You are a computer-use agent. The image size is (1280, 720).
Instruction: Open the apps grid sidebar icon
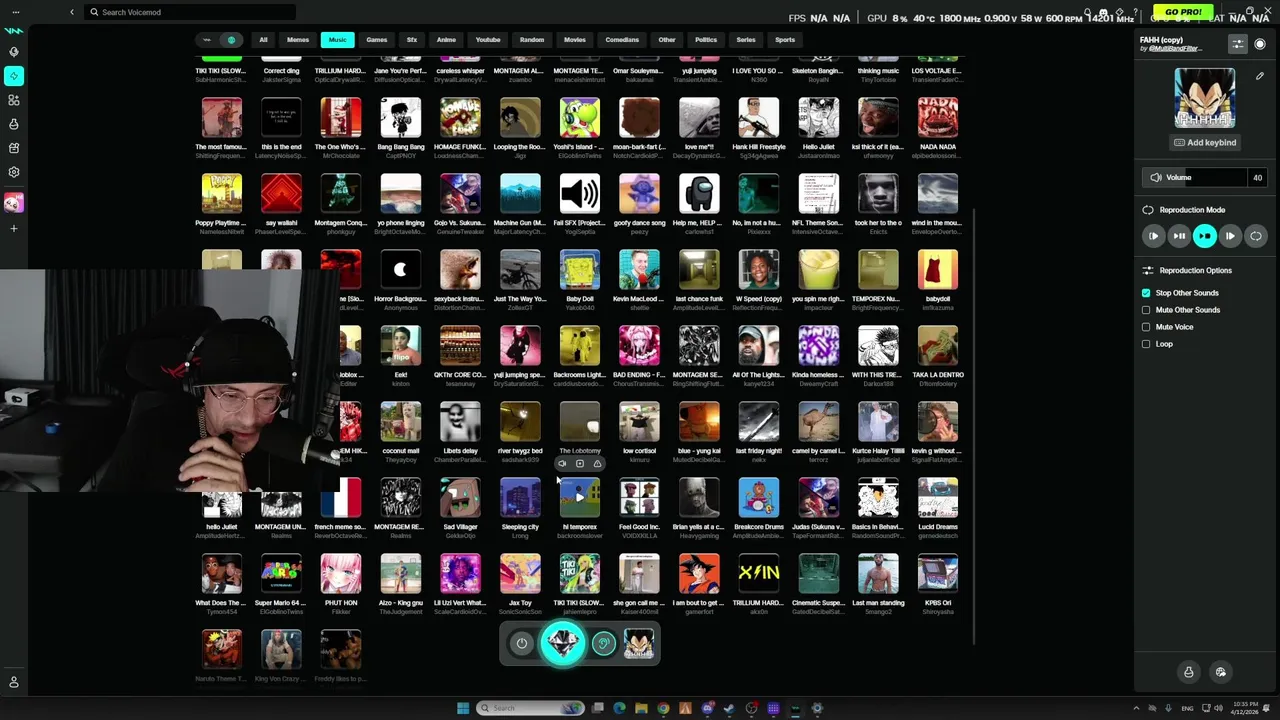click(x=14, y=100)
